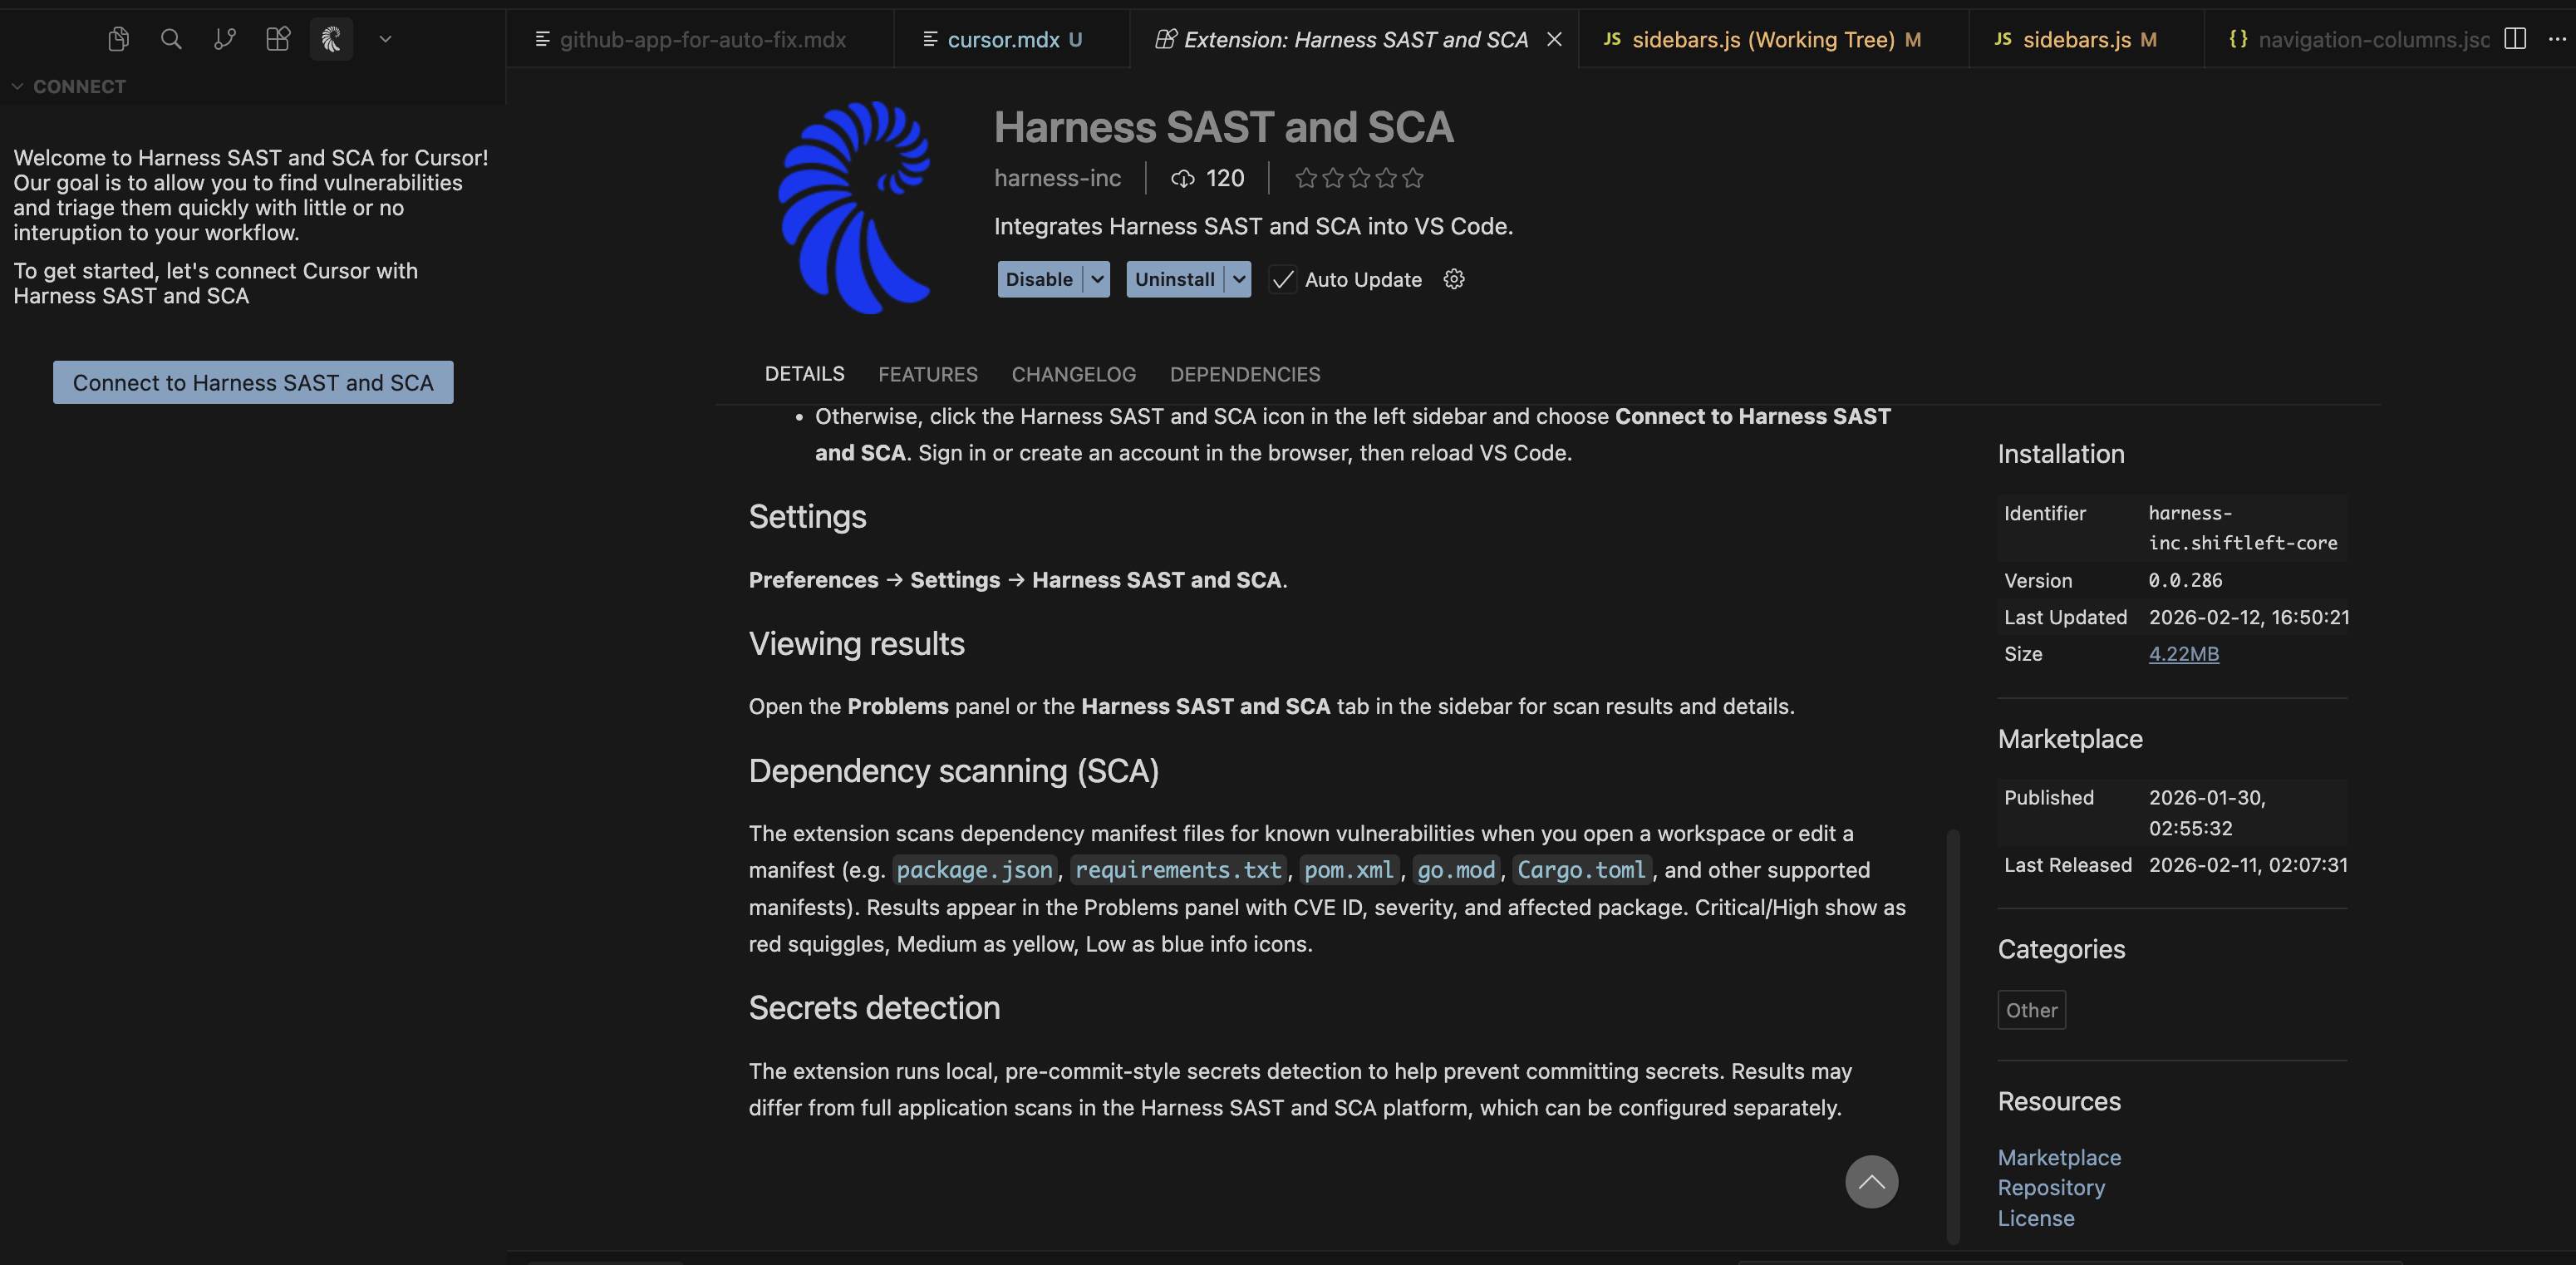Screen dimensions: 2576x1265
Task: Open the Extensions view icon
Action: (x=278, y=39)
